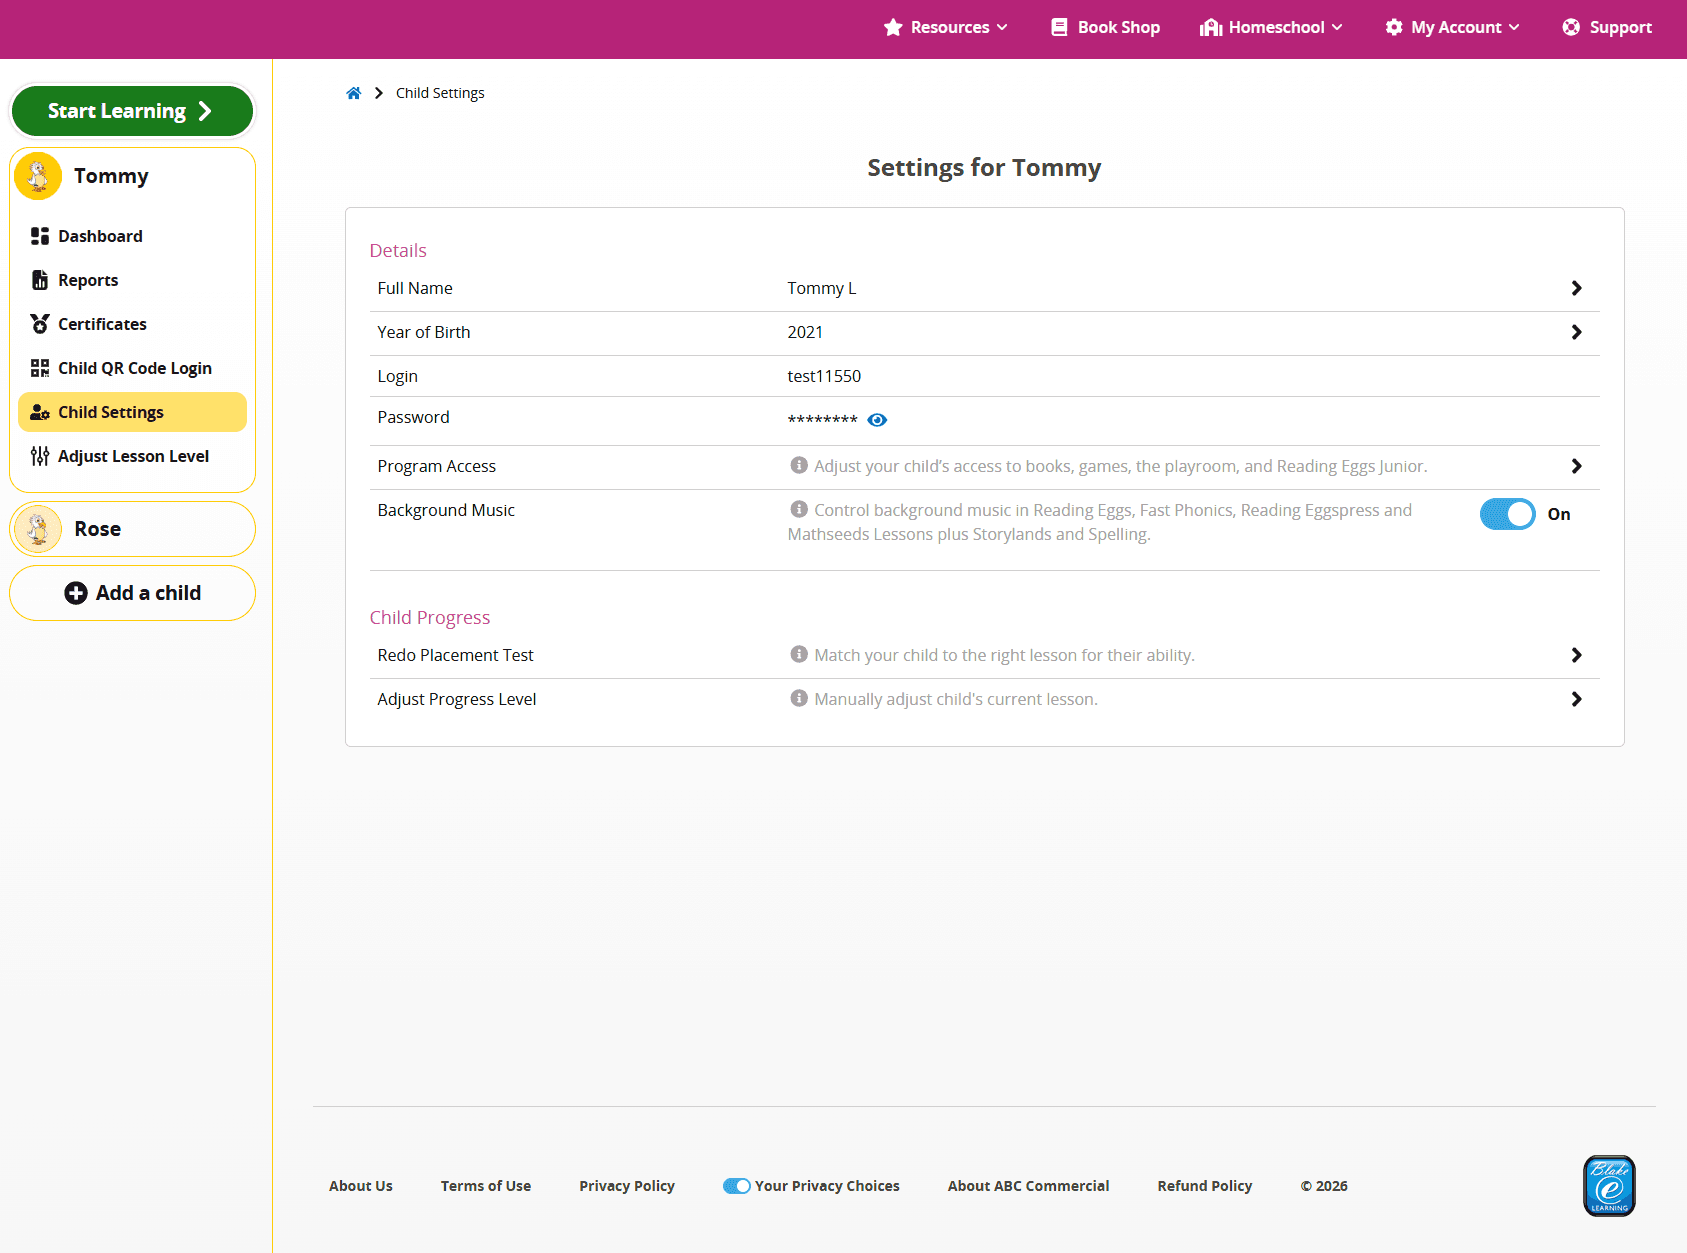Click the plus icon on Add a child

[76, 593]
